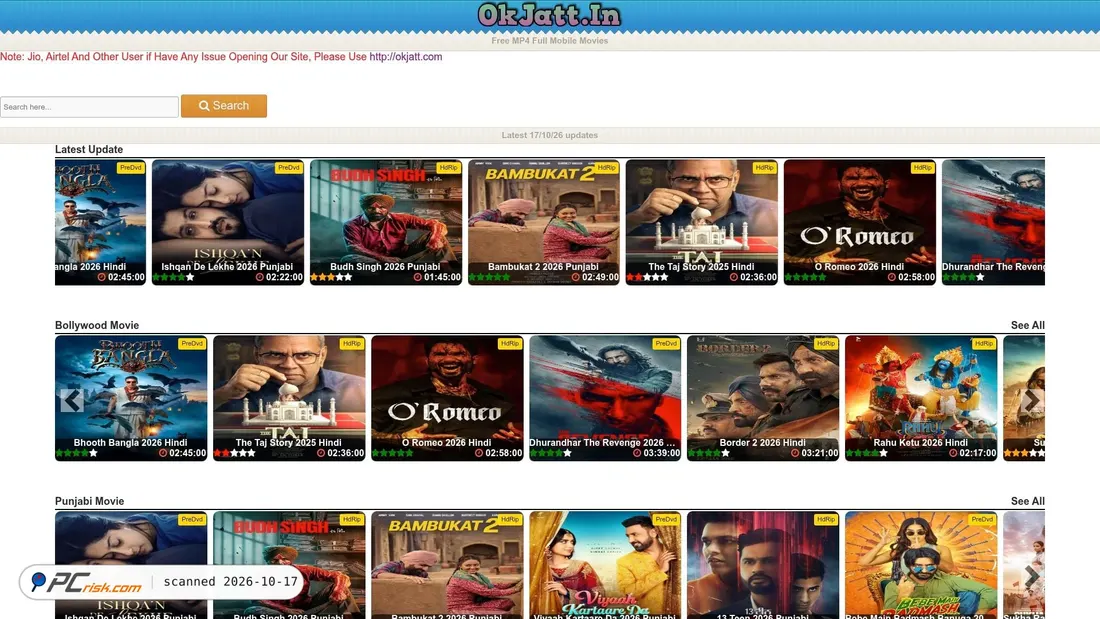Show next movies in the Punjabi carousel
Viewport: 1100px width, 619px height.
point(1031,576)
